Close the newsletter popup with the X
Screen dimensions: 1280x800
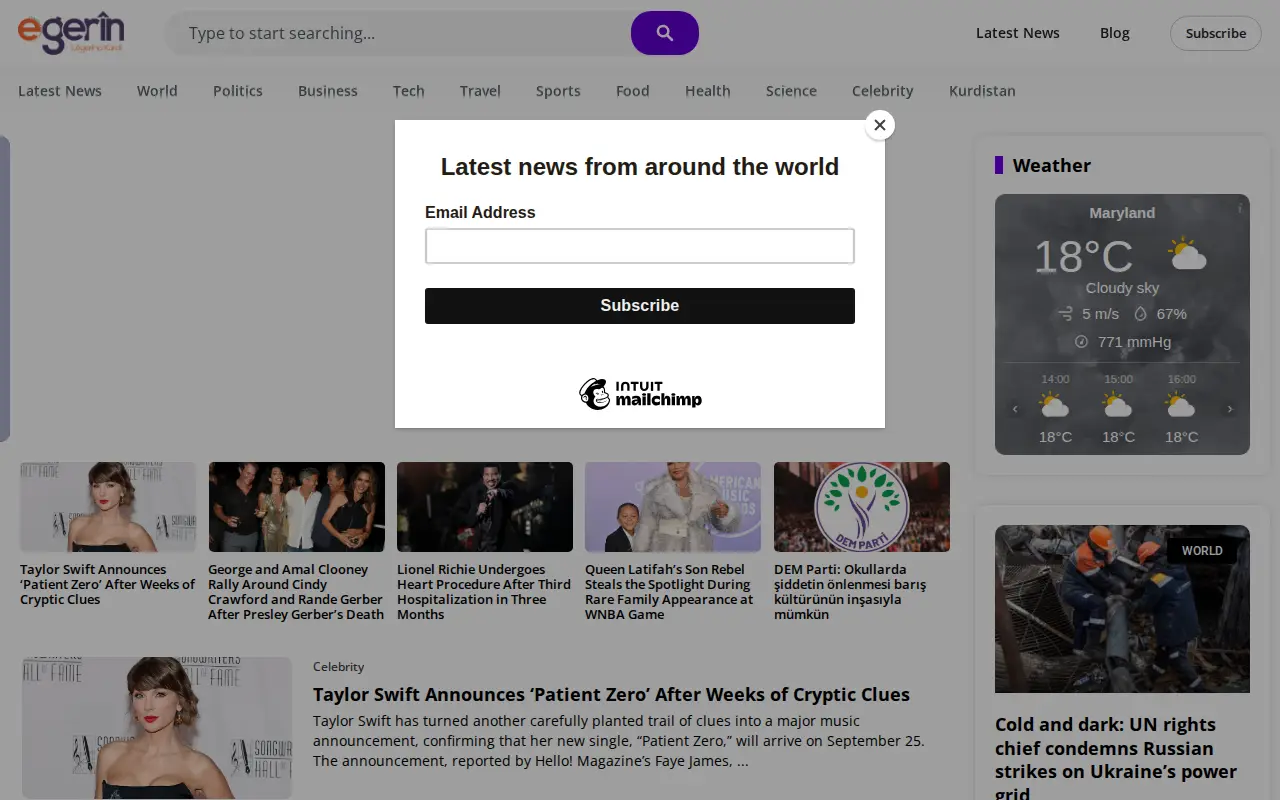[880, 125]
